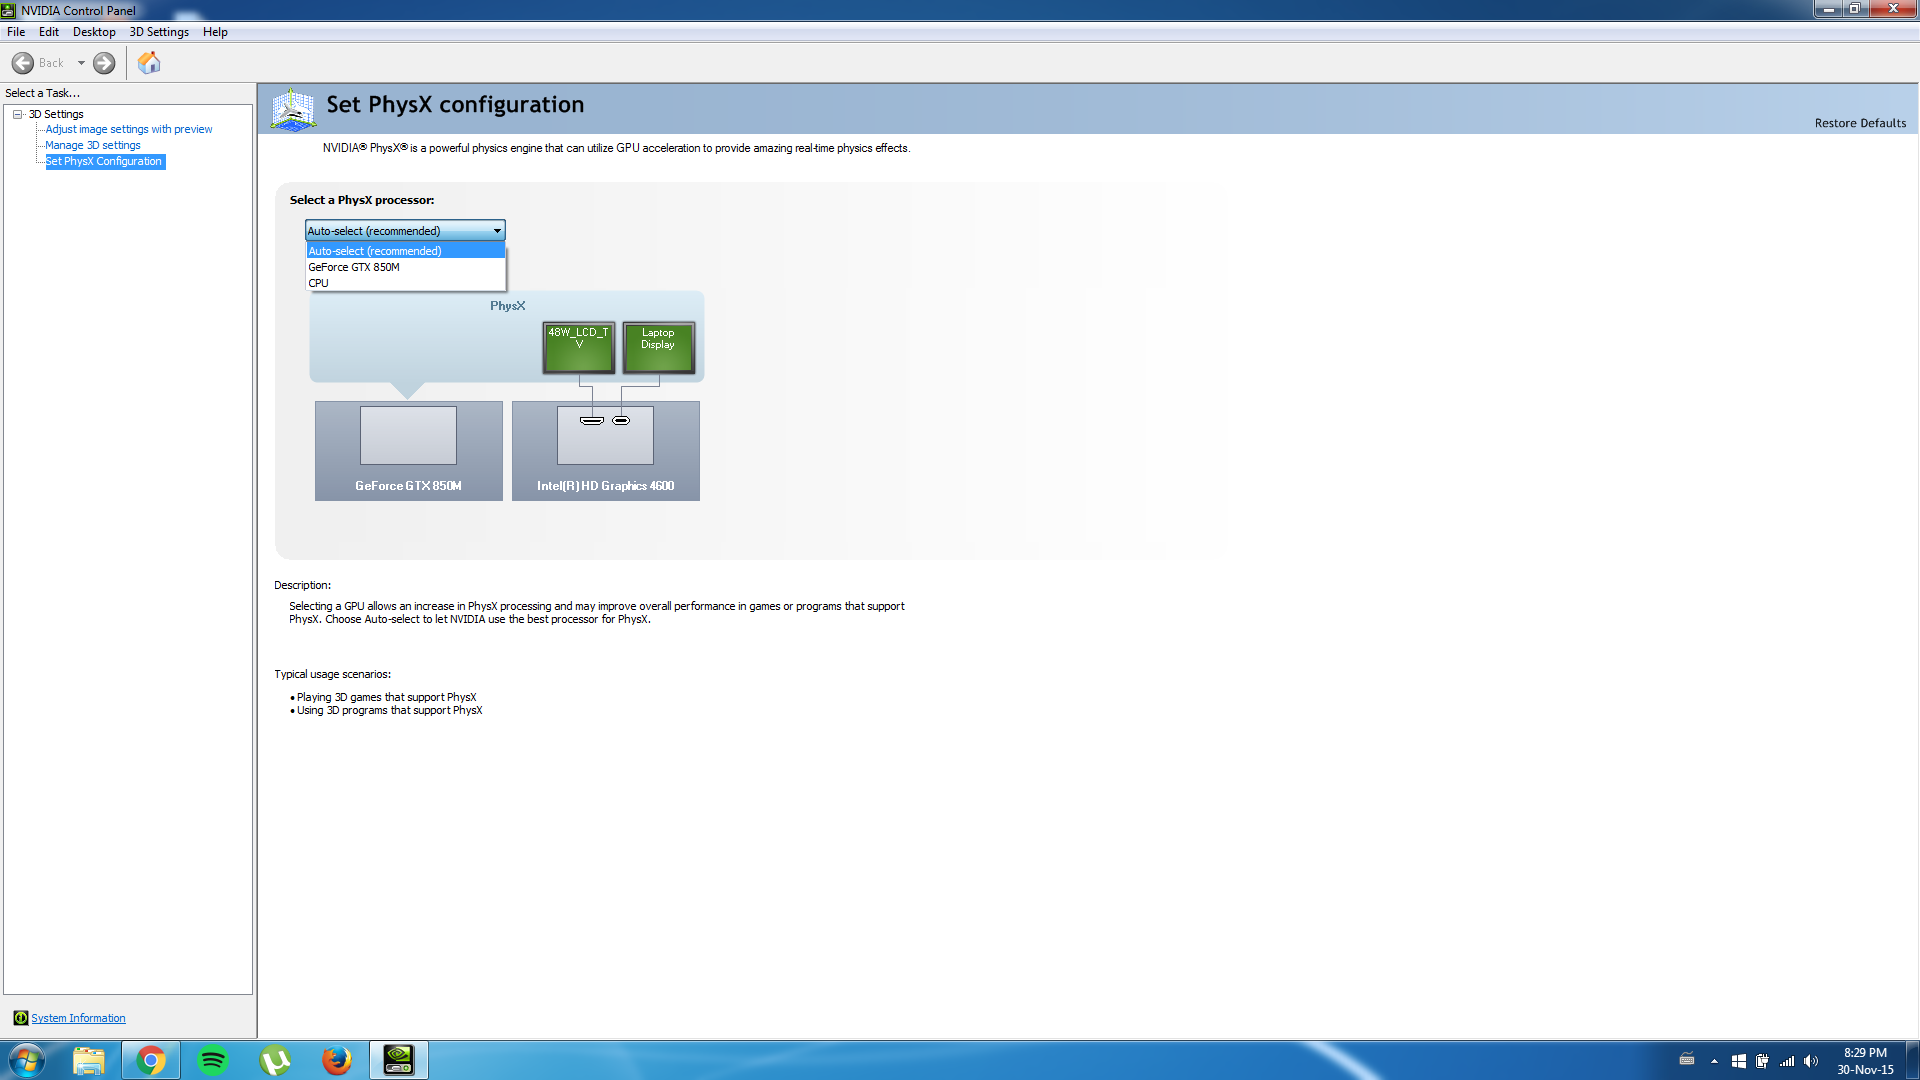Click the GeForce GTX 850M GPU box

pos(408,451)
